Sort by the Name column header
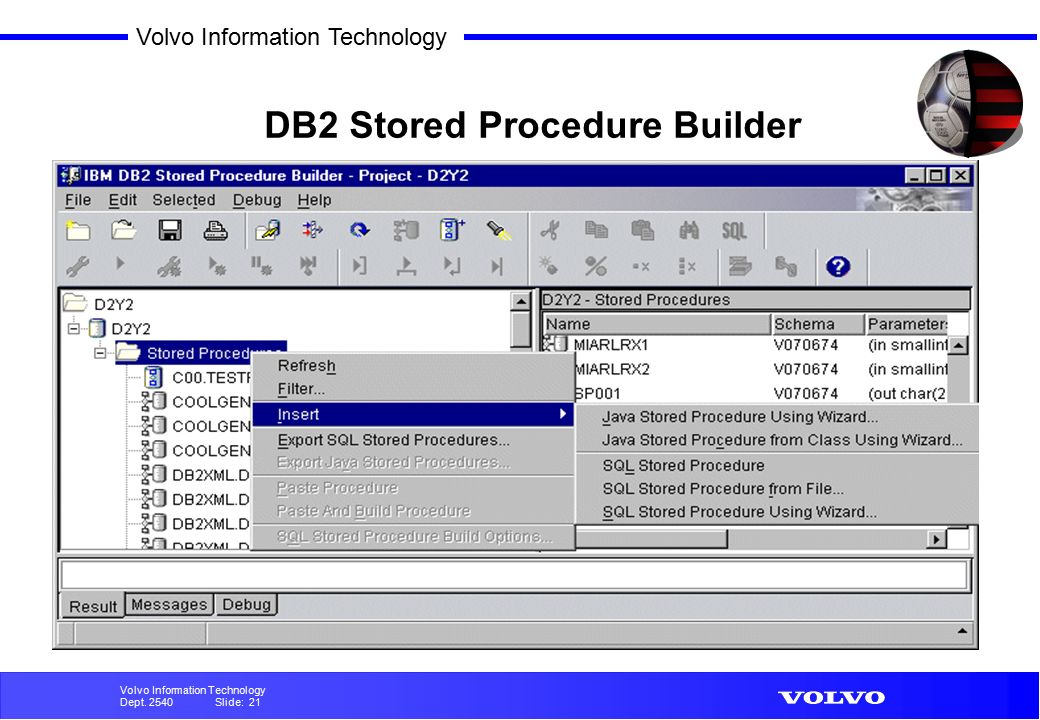The image size is (1040, 720). click(x=656, y=324)
